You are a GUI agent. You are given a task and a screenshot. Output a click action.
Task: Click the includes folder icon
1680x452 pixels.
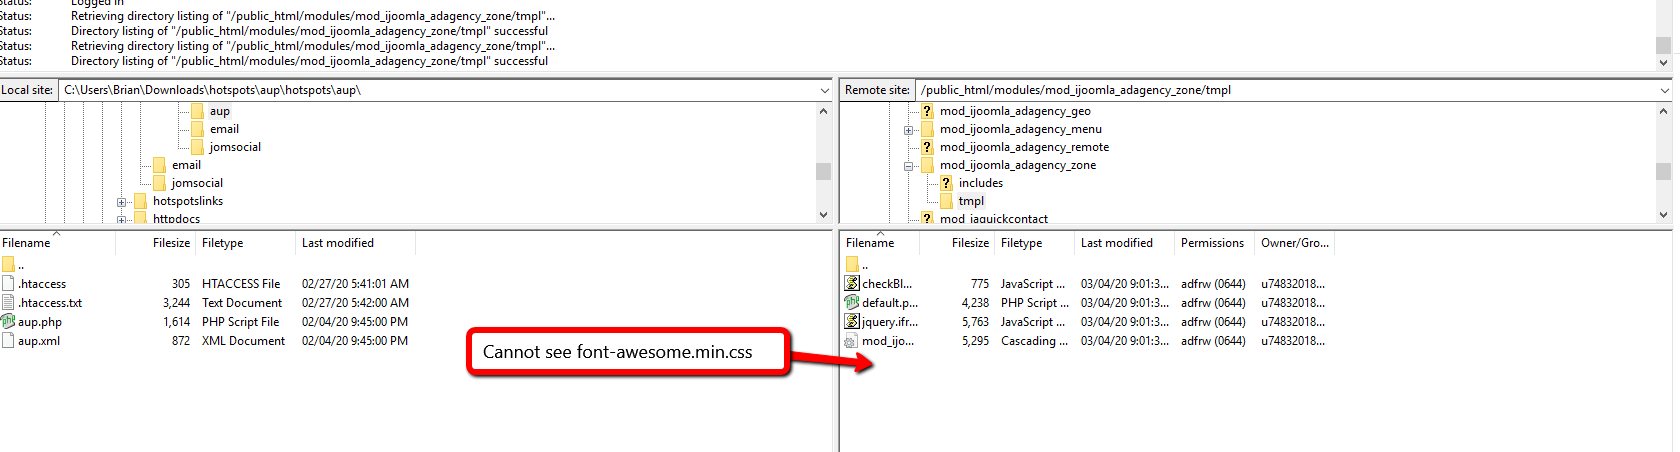(946, 183)
